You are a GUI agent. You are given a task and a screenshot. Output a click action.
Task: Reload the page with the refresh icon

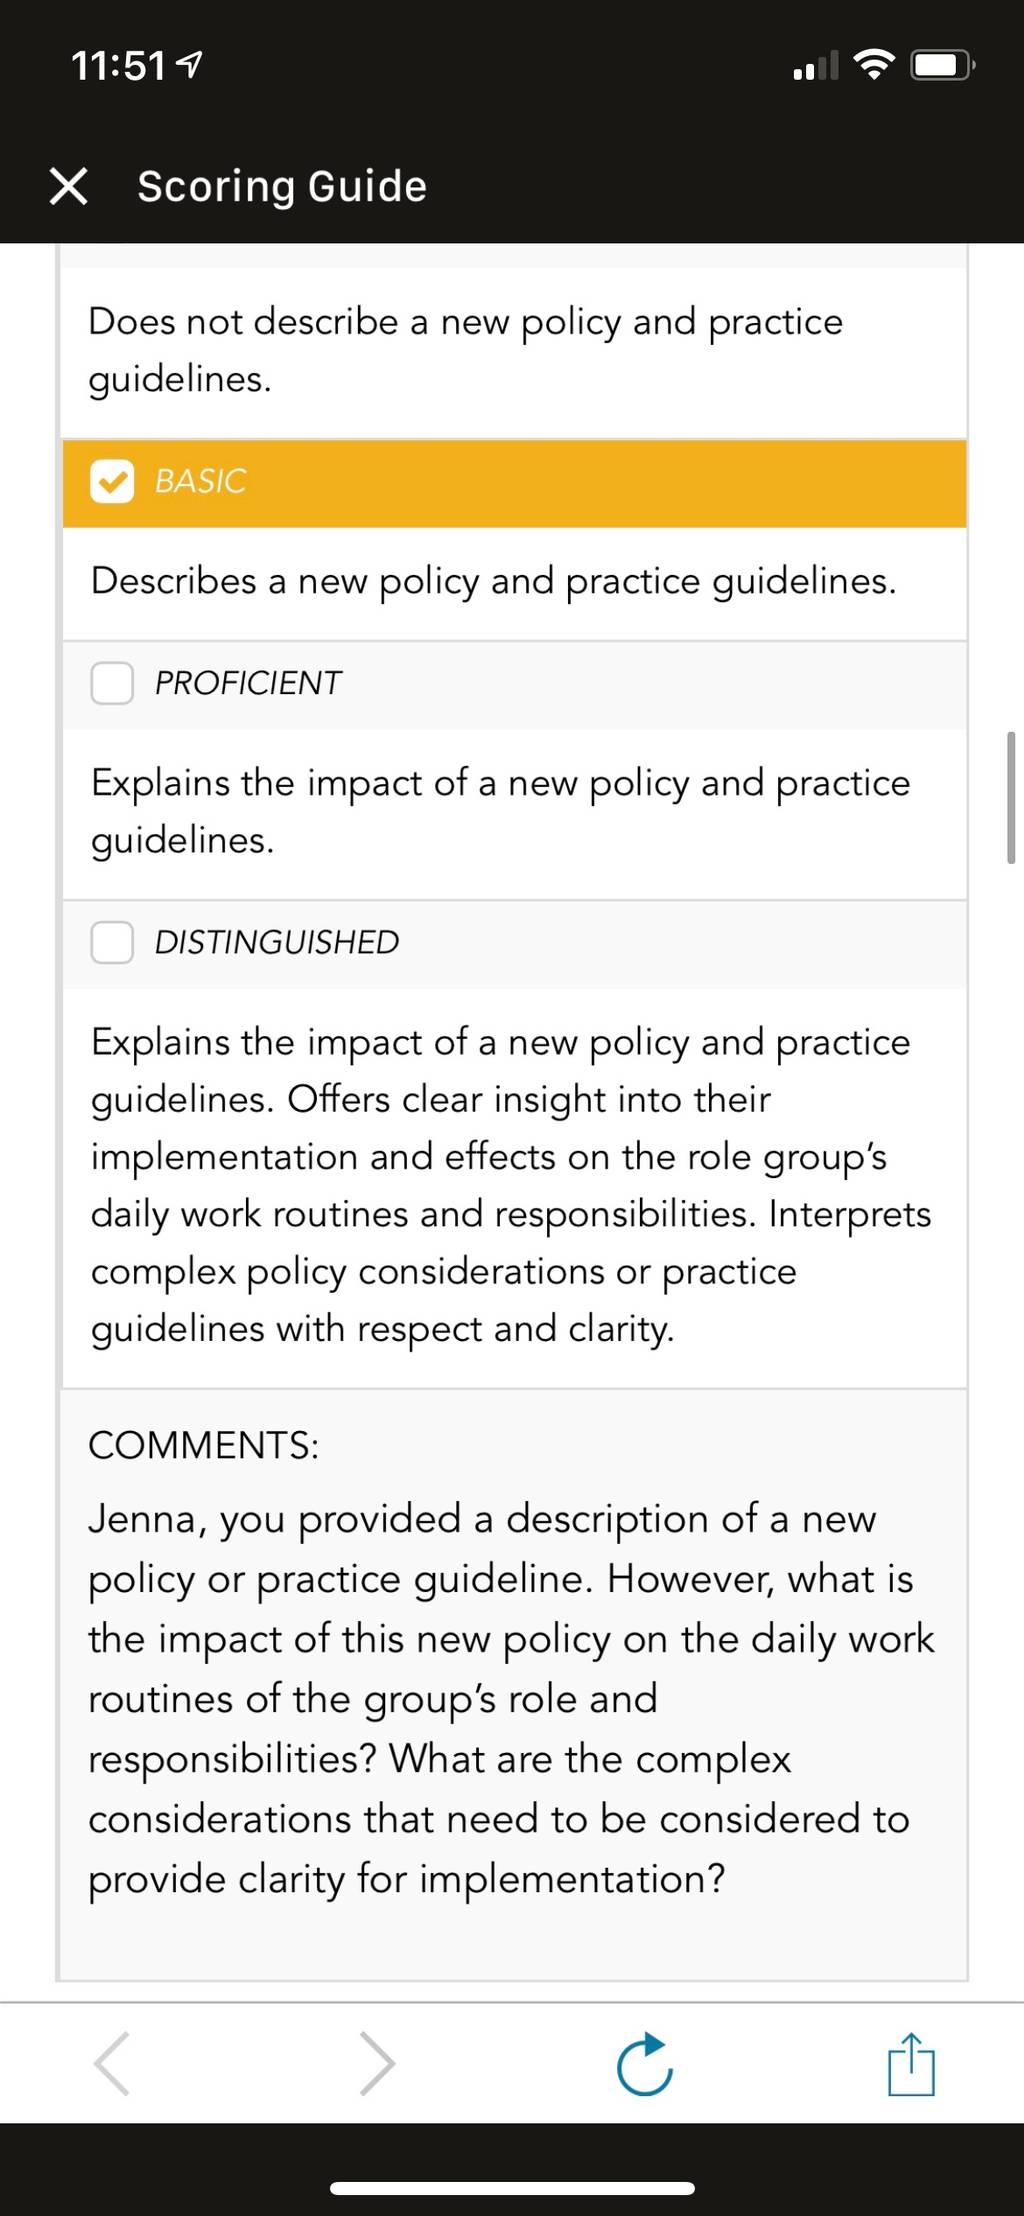coord(645,2063)
